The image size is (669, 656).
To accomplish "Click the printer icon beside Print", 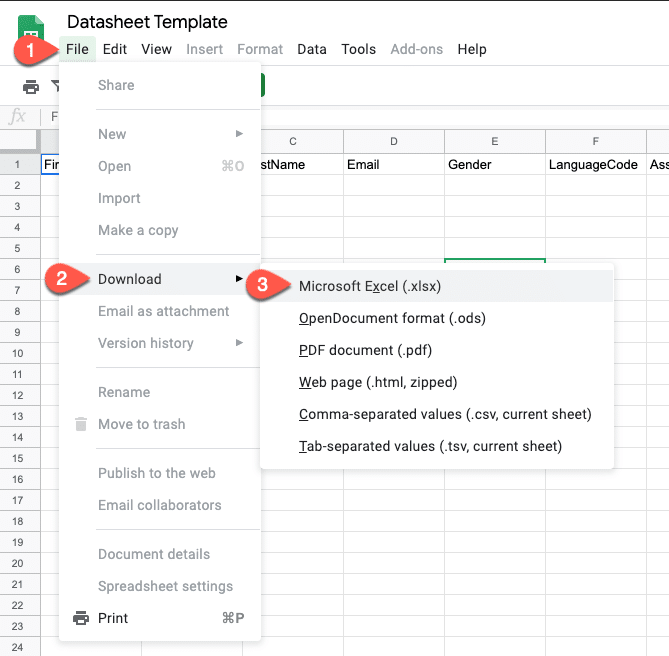I will (x=81, y=618).
